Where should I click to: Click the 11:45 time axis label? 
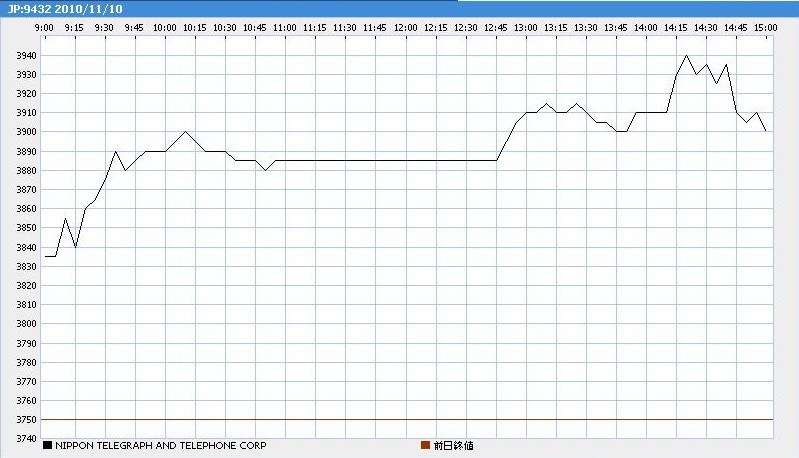pyautogui.click(x=375, y=28)
